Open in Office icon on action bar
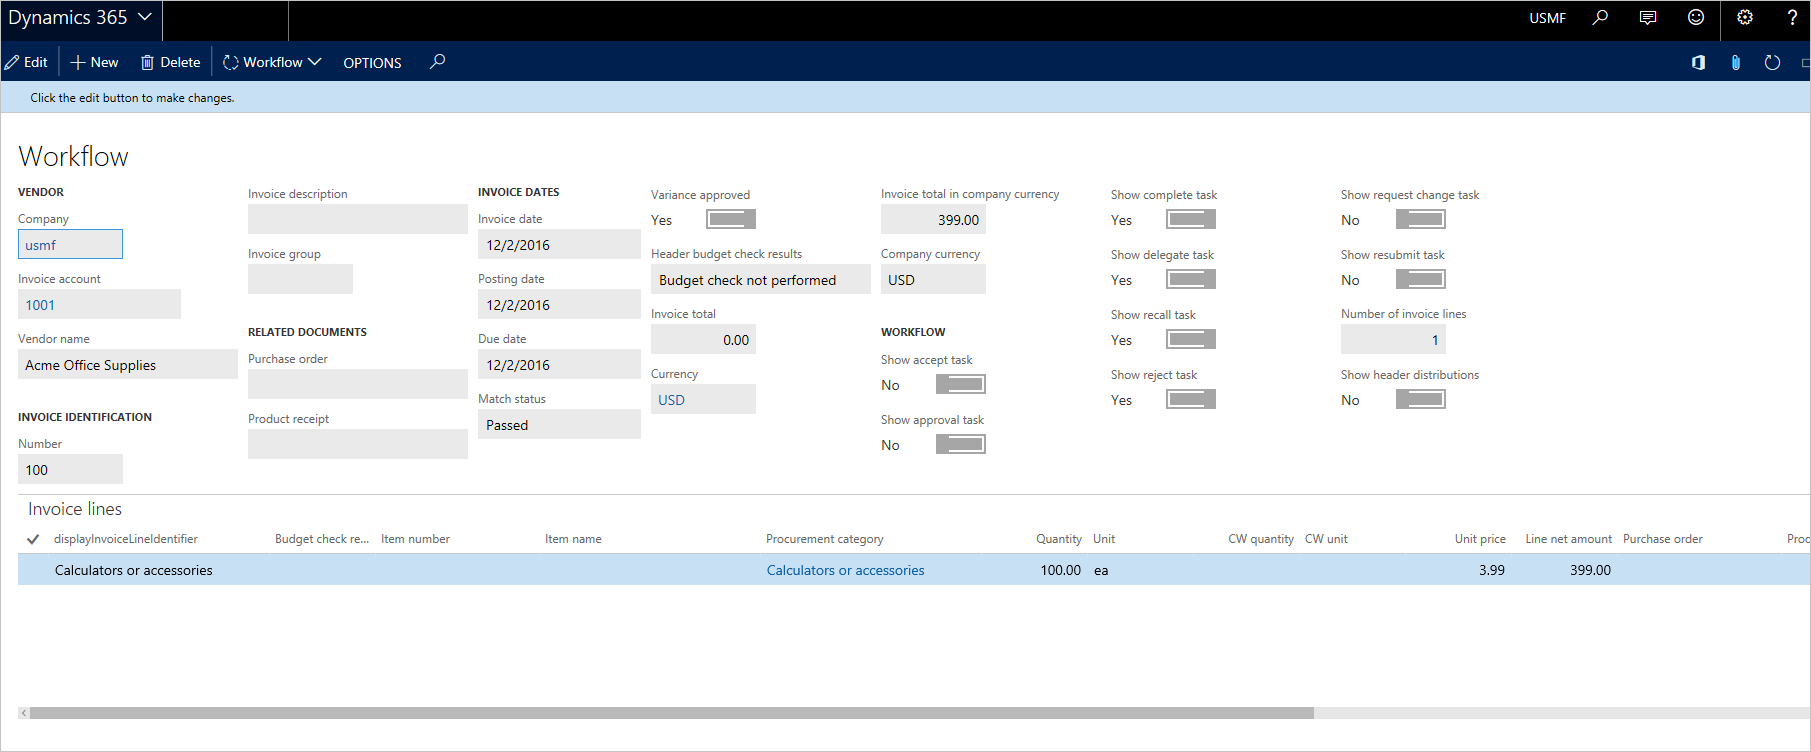The height and width of the screenshot is (752, 1811). click(1698, 62)
